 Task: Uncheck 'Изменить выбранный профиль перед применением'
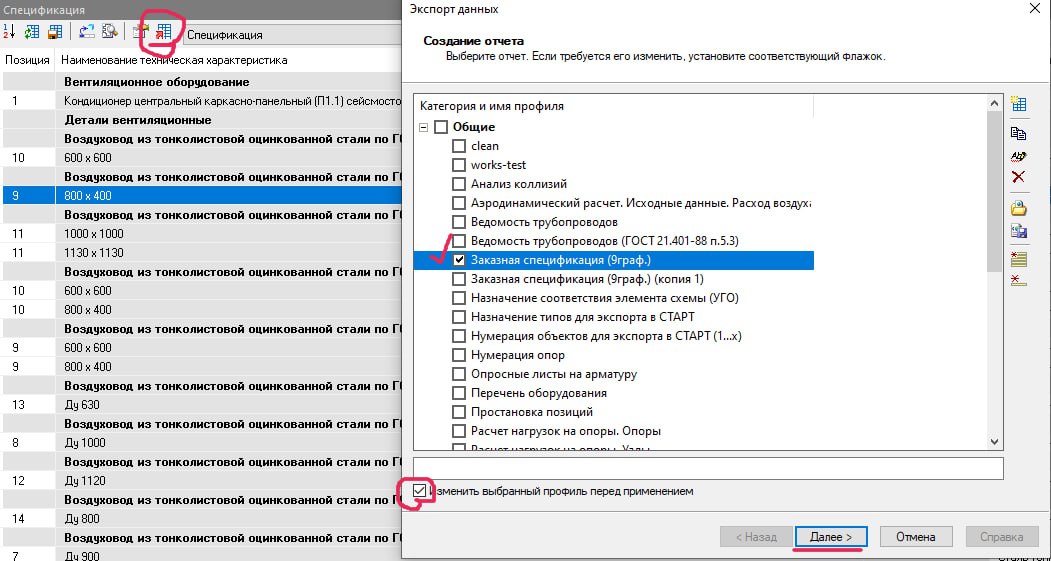click(420, 491)
